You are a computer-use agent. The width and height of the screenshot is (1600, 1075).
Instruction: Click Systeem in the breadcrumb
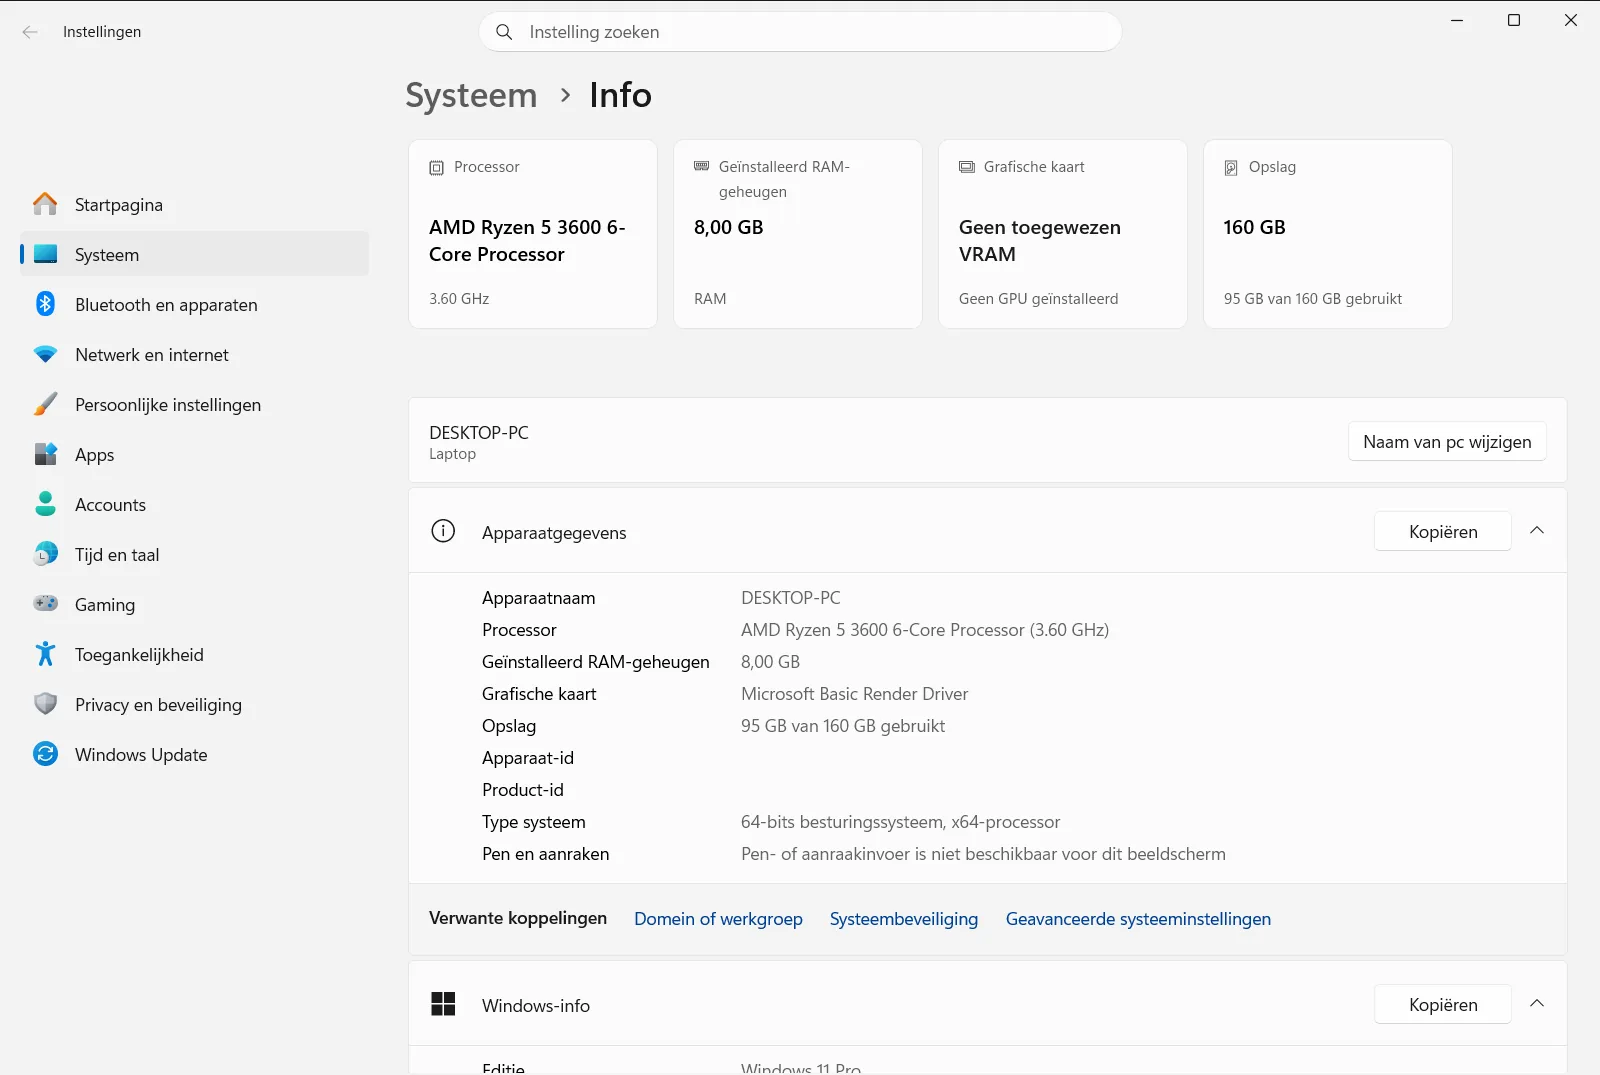471,95
